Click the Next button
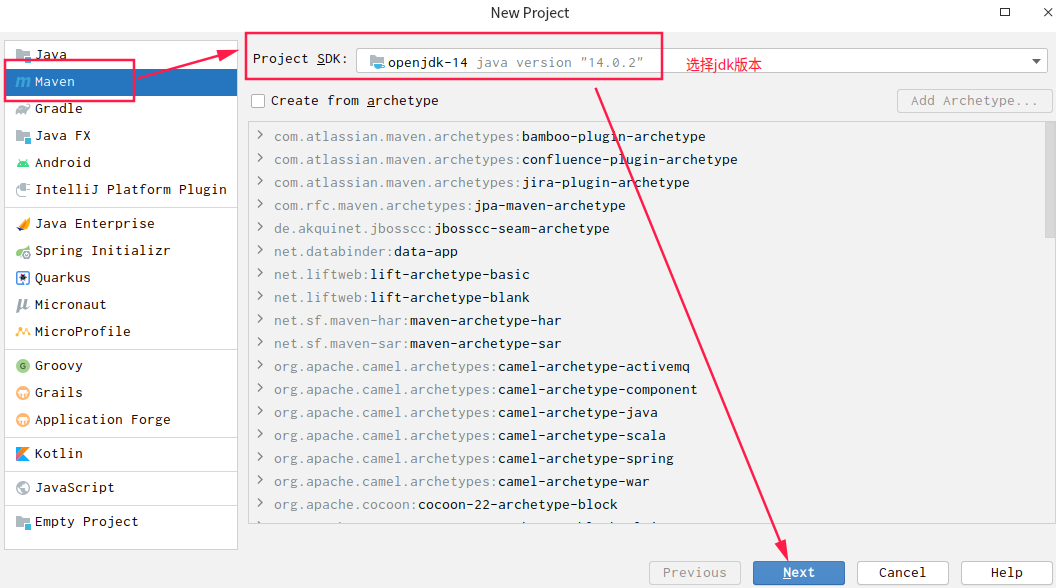The height and width of the screenshot is (588, 1056). pos(799,573)
